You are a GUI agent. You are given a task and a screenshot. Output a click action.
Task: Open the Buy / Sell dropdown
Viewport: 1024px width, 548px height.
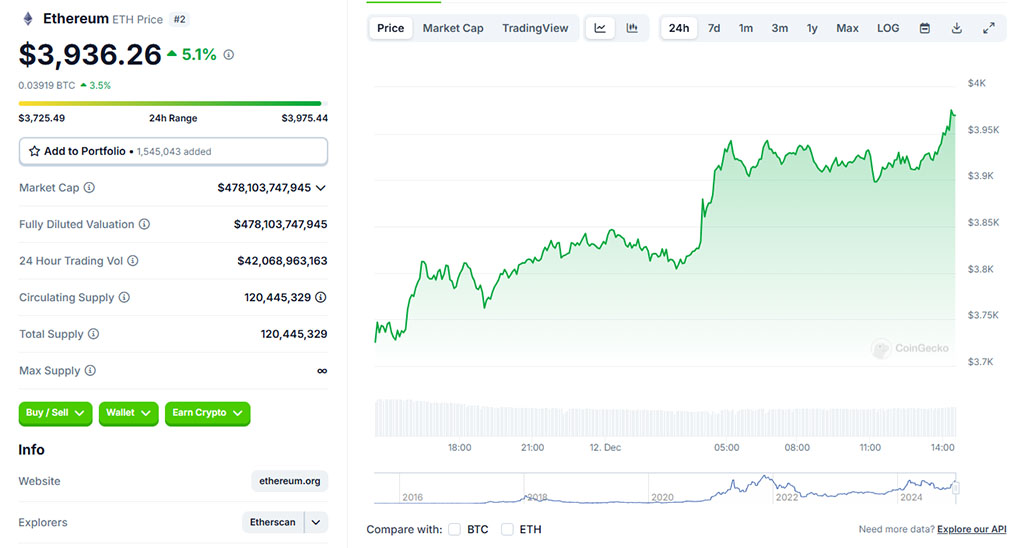[55, 413]
